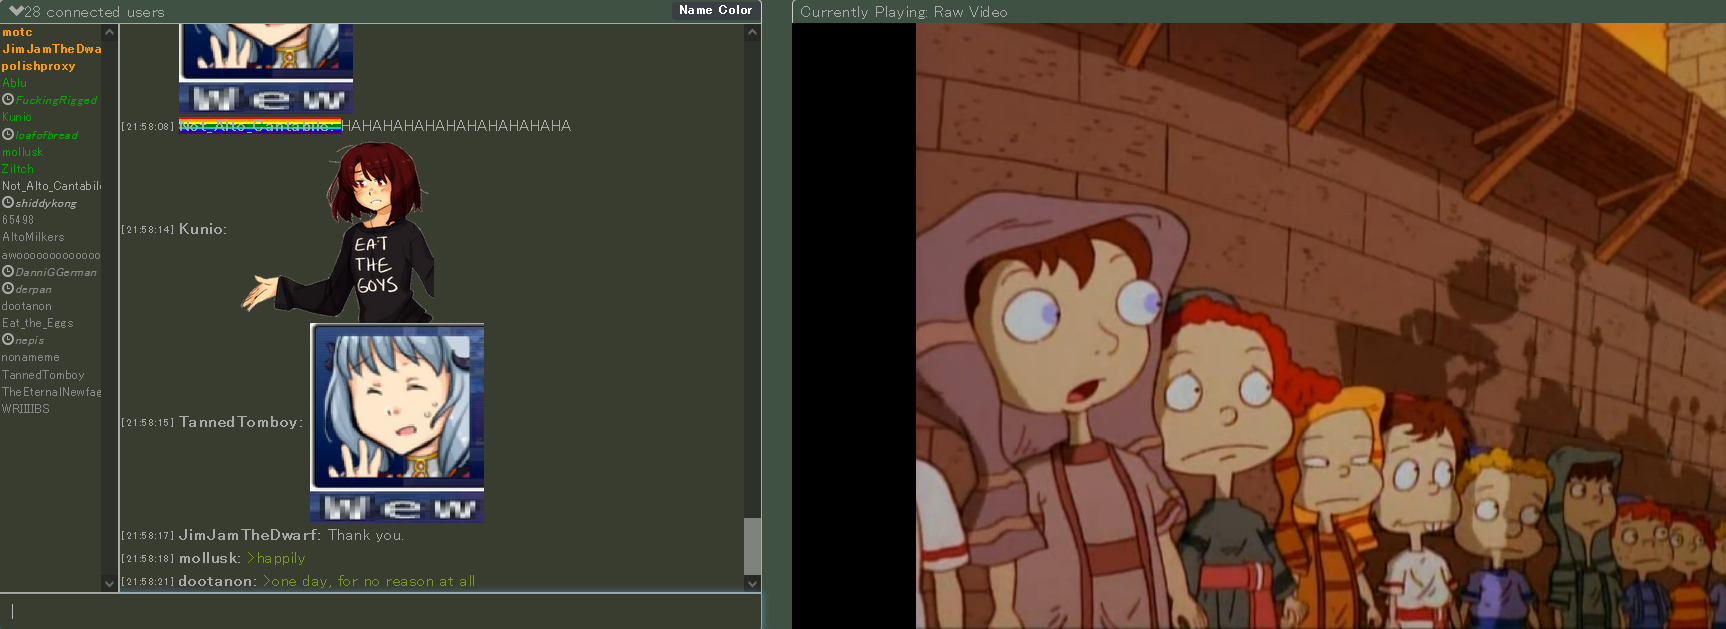The image size is (1726, 629).
Task: Click JimJamTheDwarf's name in chat
Action: [249, 535]
